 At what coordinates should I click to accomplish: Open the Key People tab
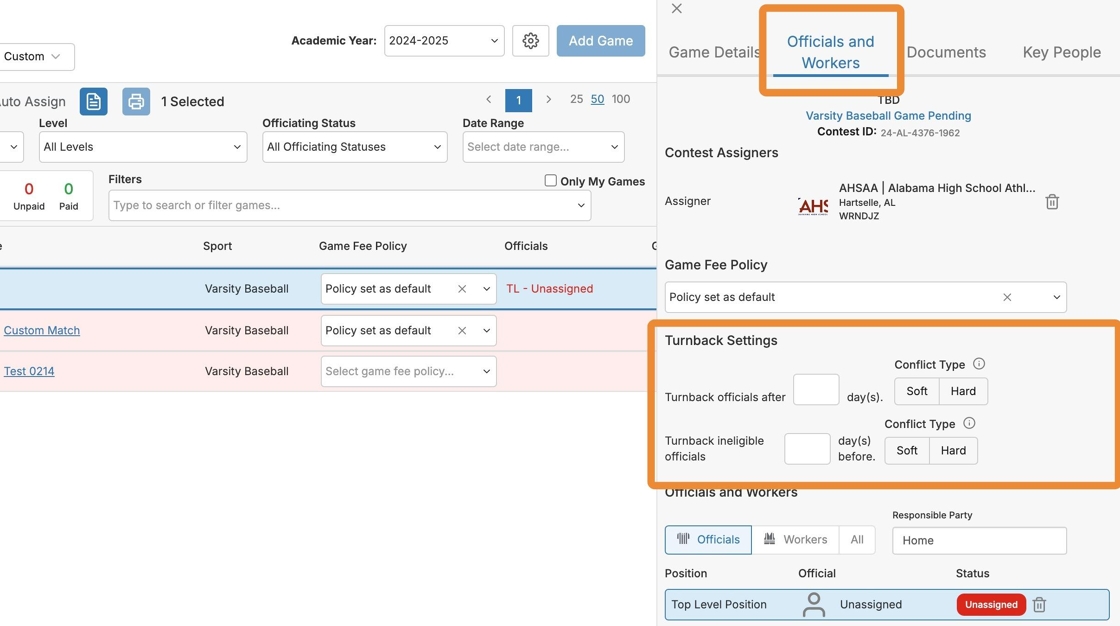pos(1061,52)
